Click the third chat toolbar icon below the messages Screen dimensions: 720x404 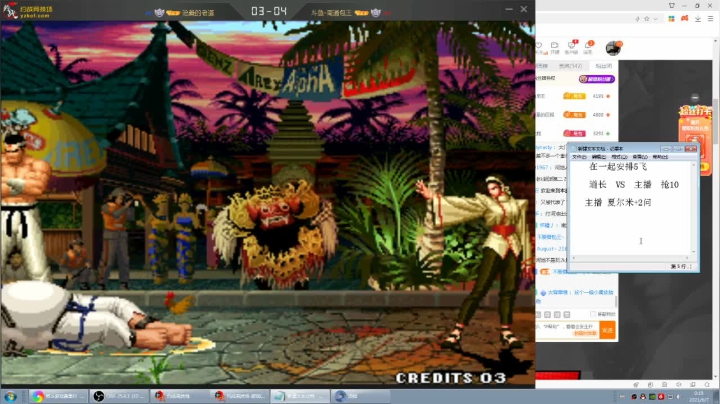557,314
